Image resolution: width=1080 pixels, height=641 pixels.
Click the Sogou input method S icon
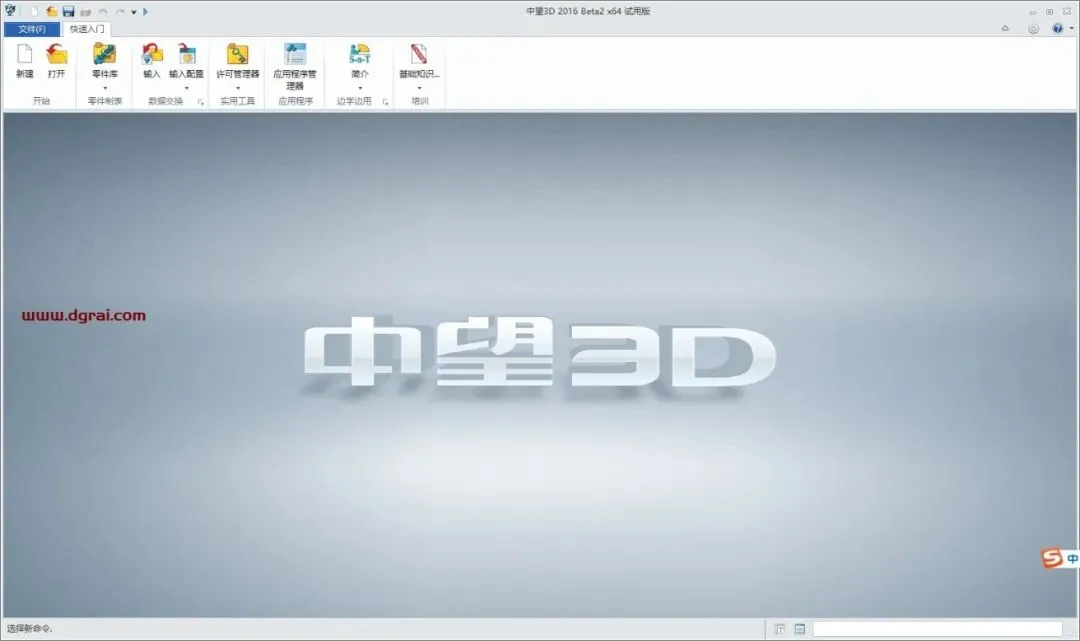[1051, 558]
